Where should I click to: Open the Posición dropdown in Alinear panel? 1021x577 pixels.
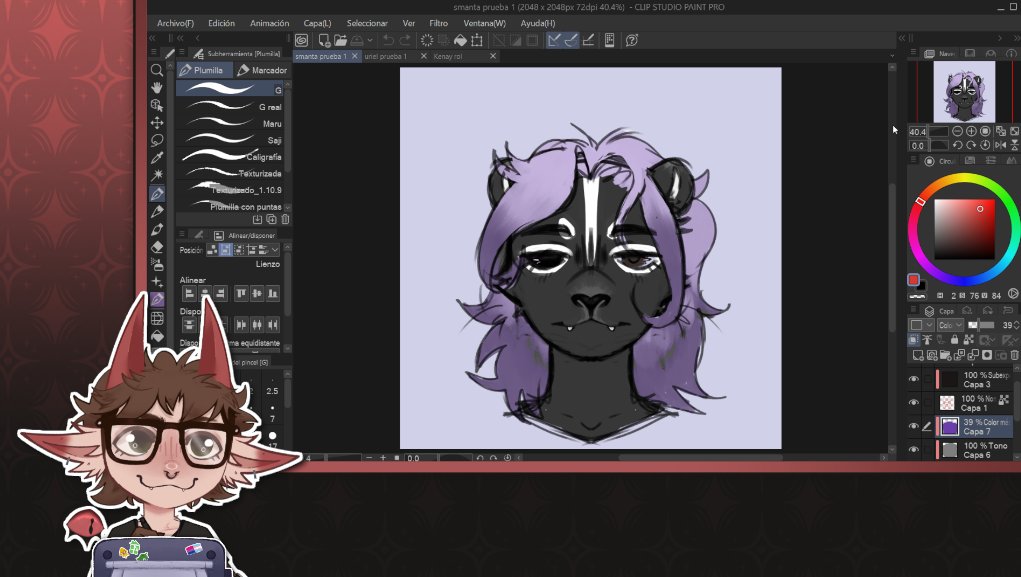[x=275, y=250]
